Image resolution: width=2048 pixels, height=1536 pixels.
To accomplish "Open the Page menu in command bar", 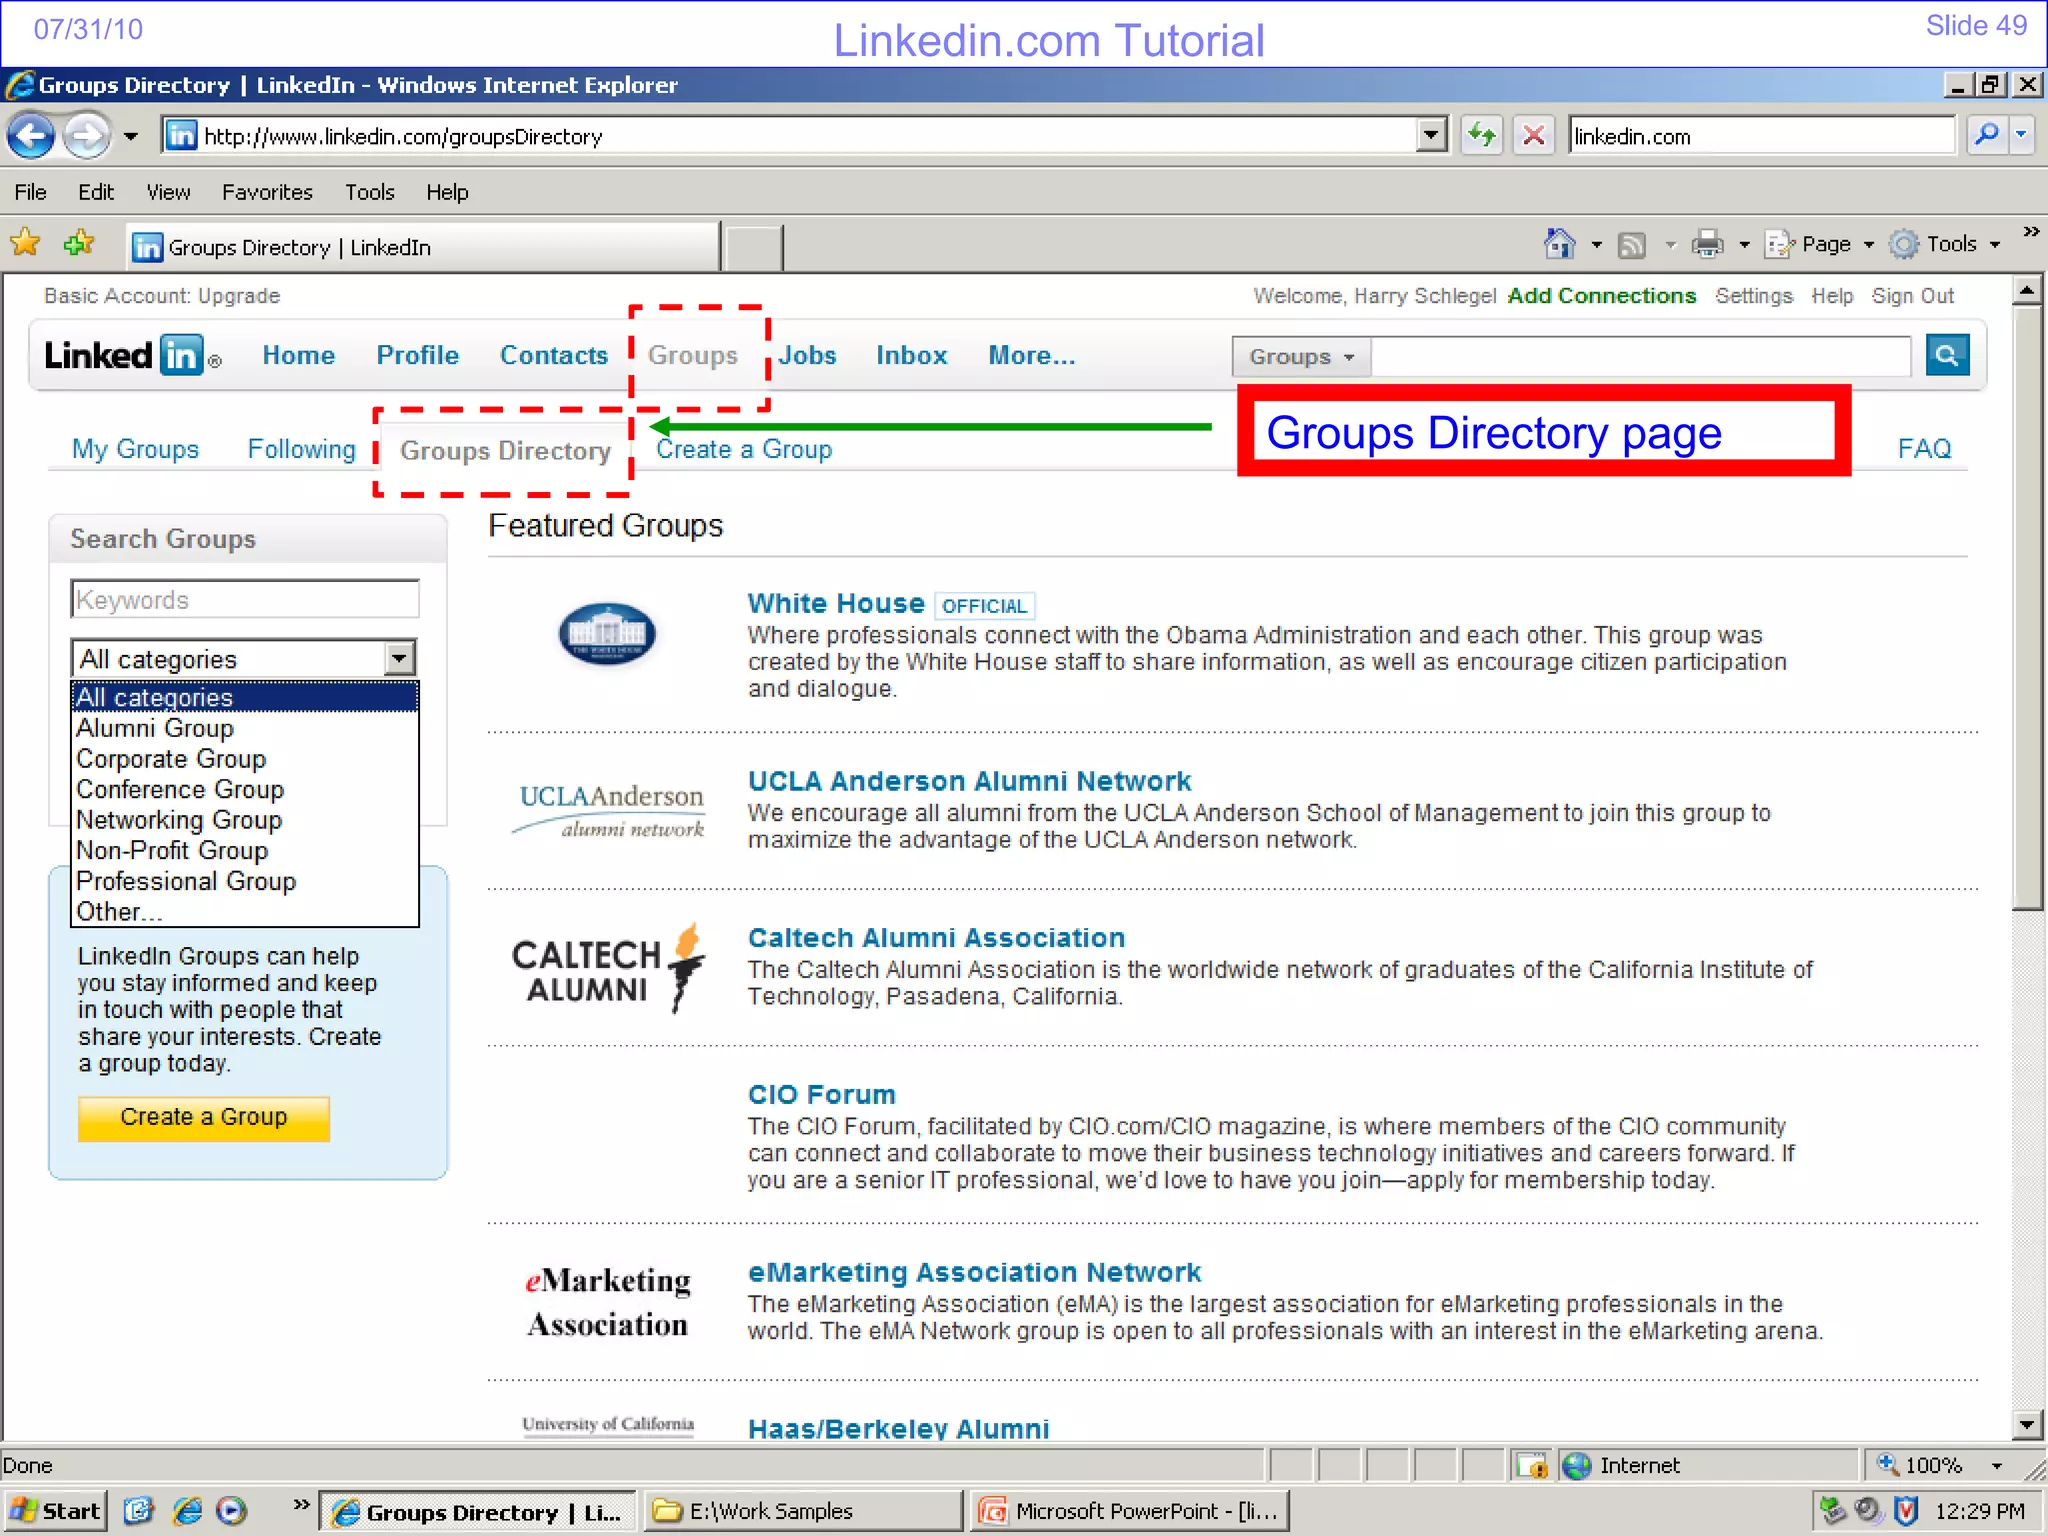I will (x=1819, y=244).
